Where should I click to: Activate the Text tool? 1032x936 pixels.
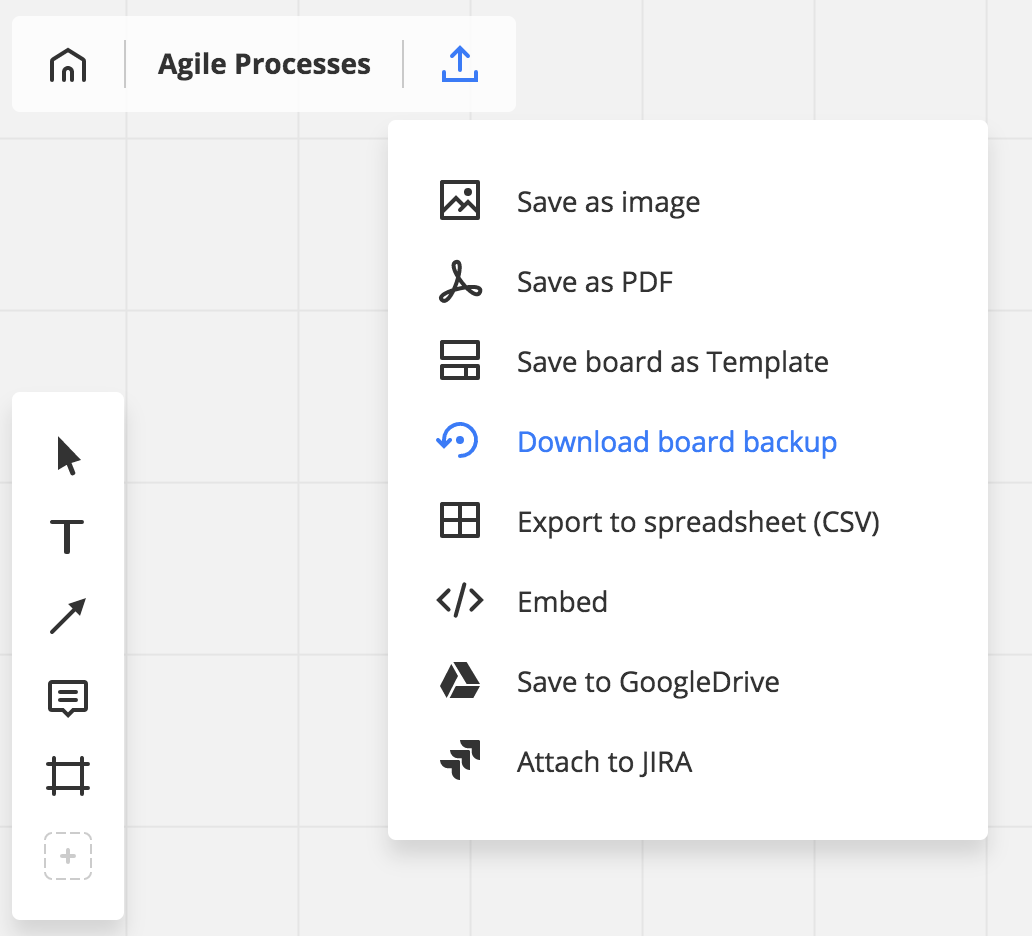pos(68,537)
